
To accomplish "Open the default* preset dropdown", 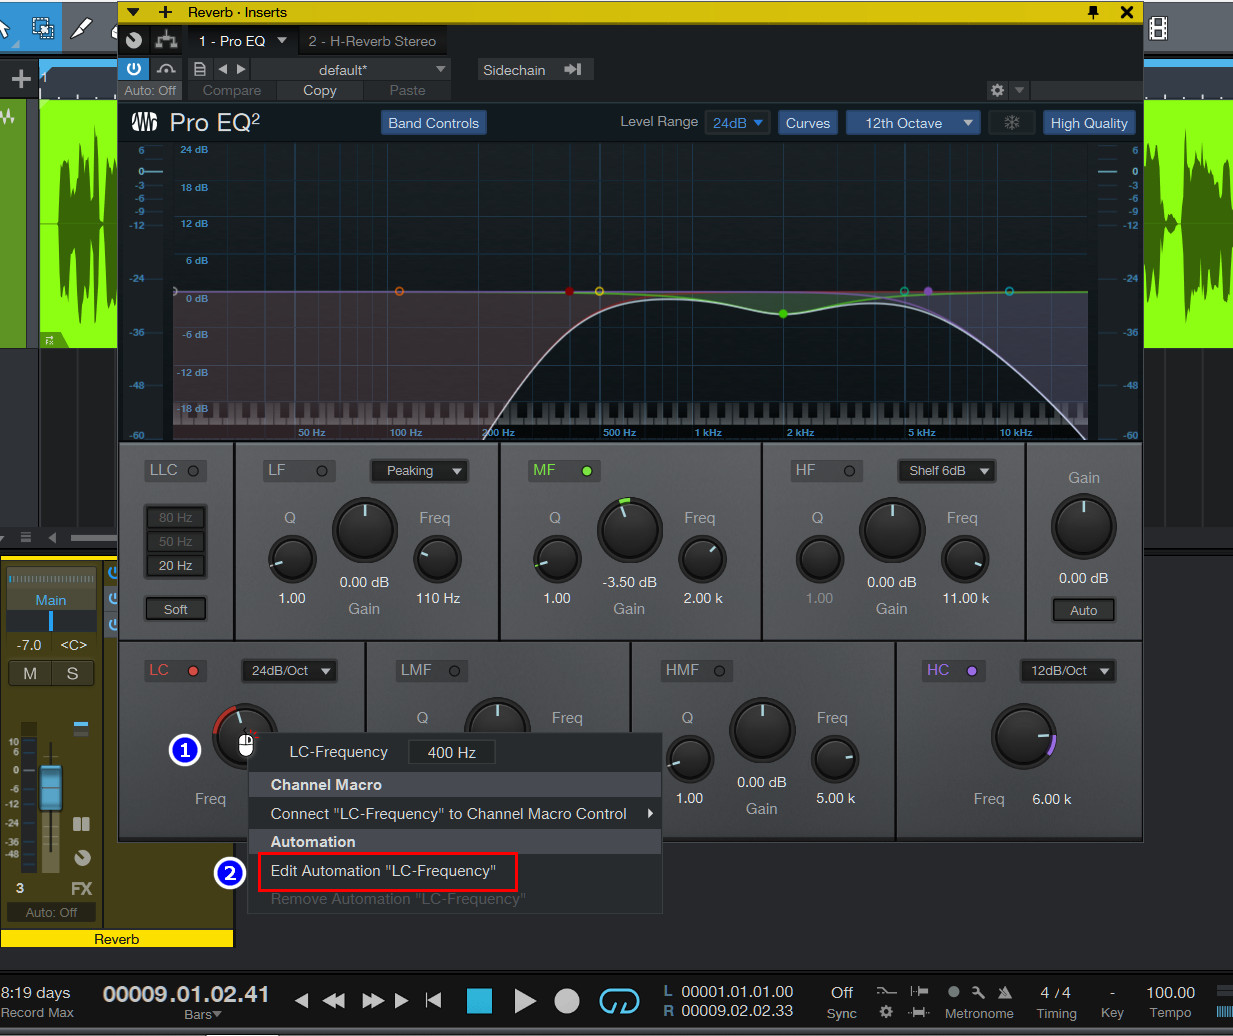I will click(x=350, y=69).
